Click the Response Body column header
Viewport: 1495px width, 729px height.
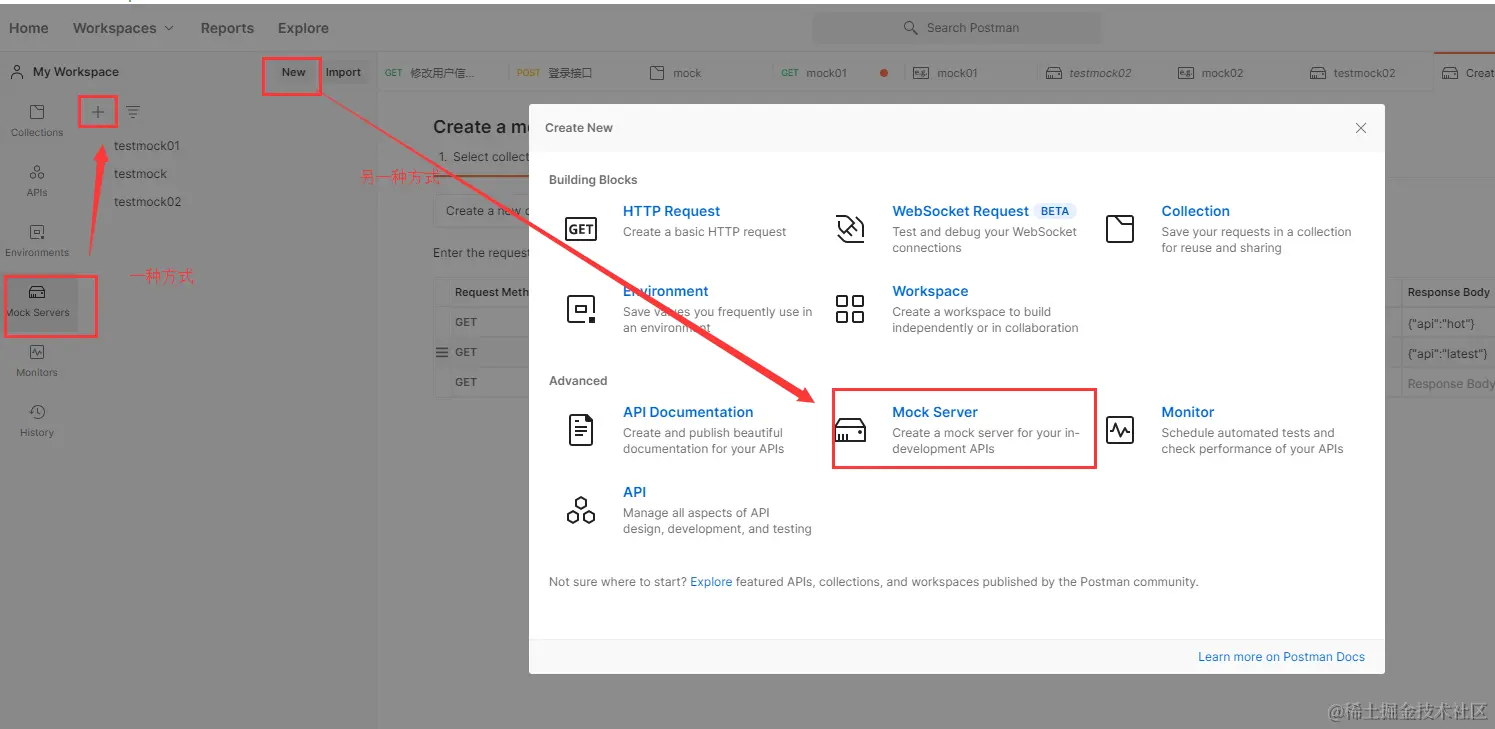(x=1448, y=292)
